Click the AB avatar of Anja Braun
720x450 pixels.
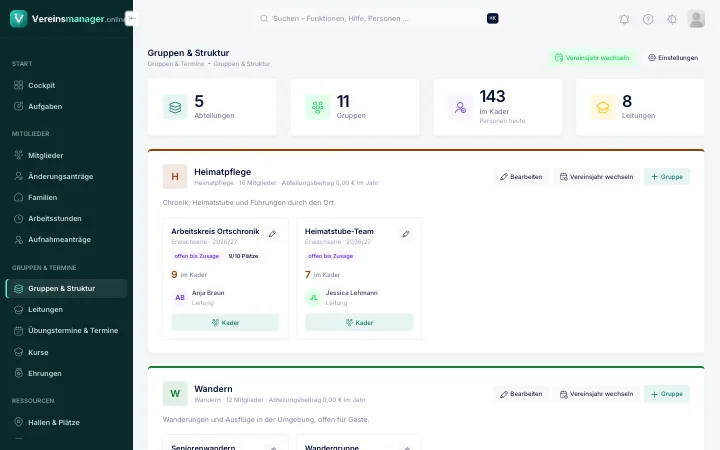click(180, 298)
